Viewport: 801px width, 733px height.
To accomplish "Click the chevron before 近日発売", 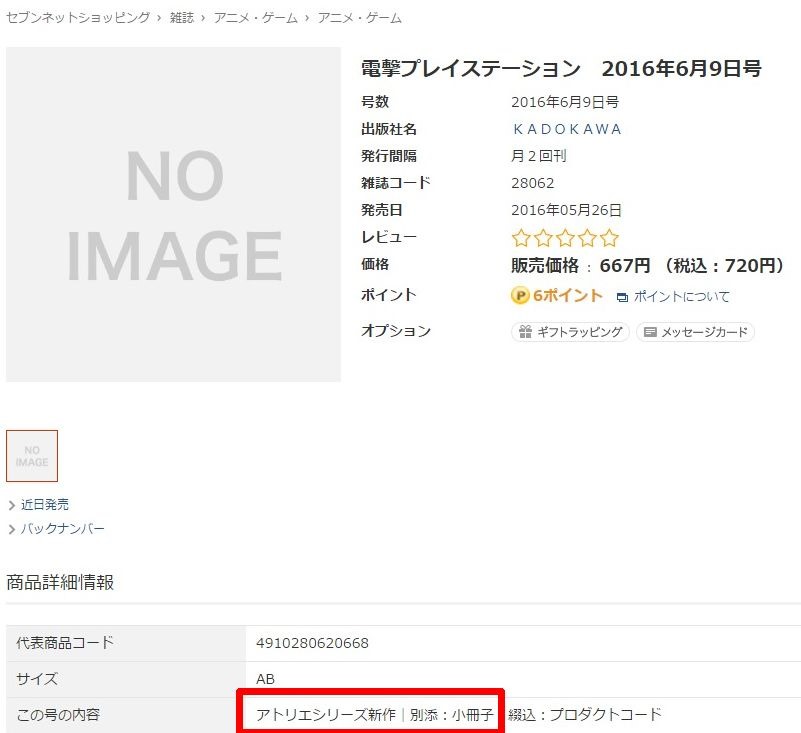I will click(x=11, y=505).
